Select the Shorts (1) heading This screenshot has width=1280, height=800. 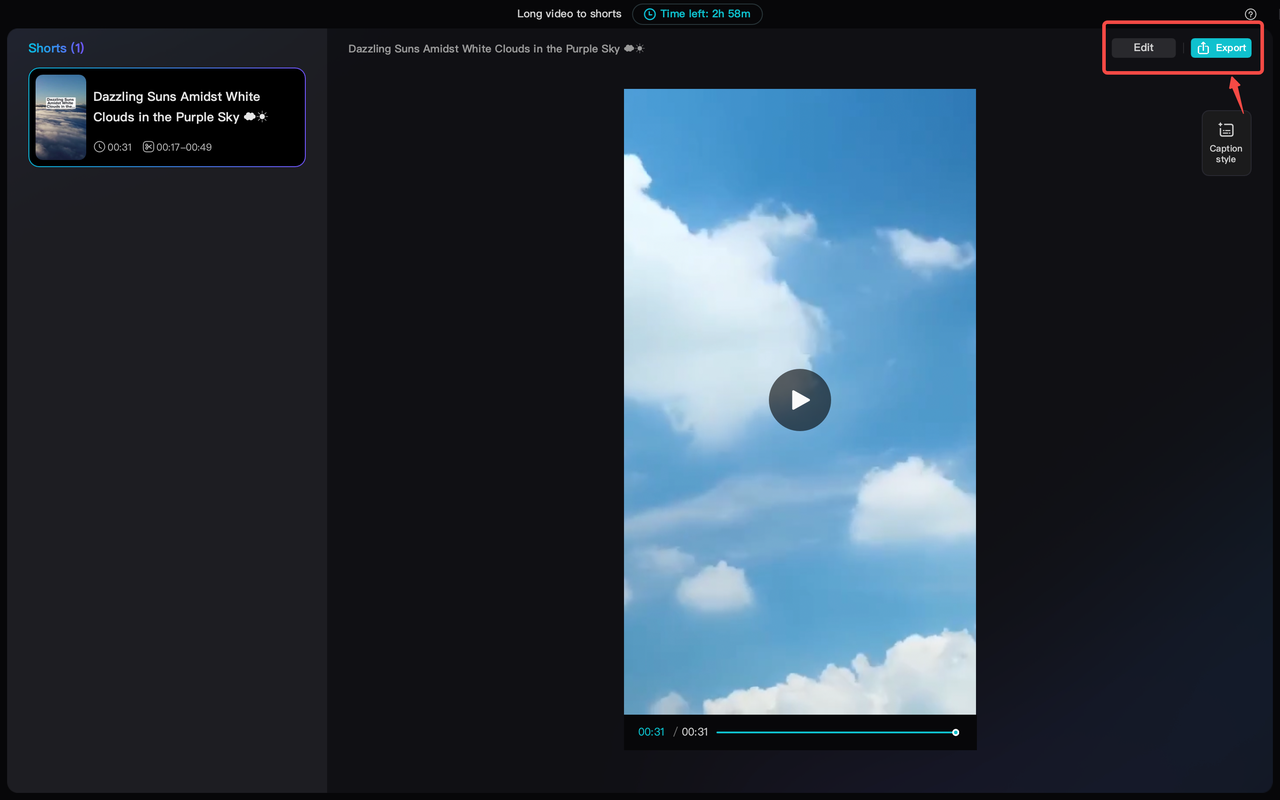56,47
